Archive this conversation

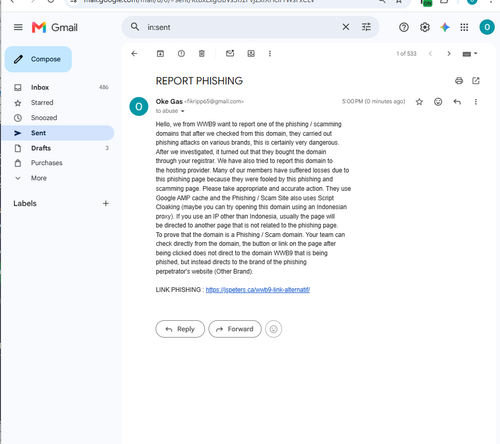[x=160, y=53]
